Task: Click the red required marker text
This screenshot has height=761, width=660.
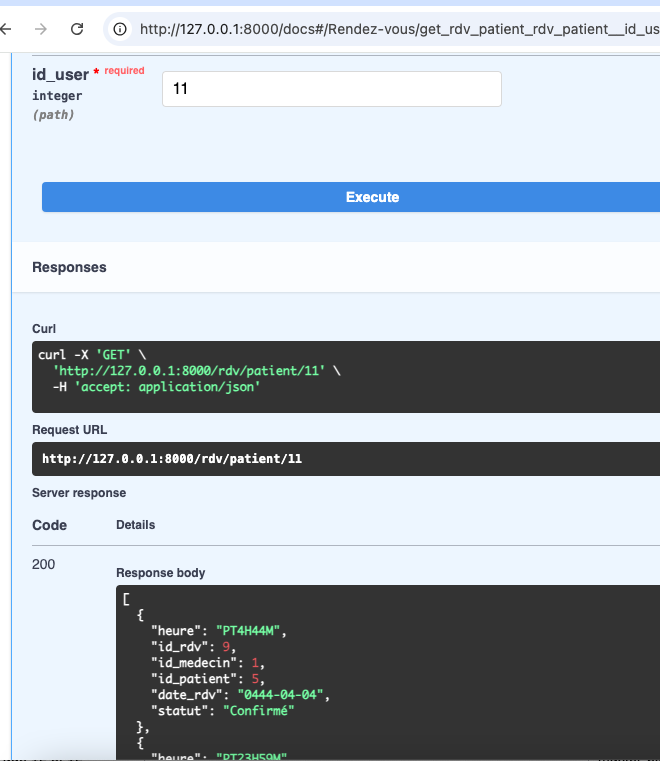Action: [124, 70]
